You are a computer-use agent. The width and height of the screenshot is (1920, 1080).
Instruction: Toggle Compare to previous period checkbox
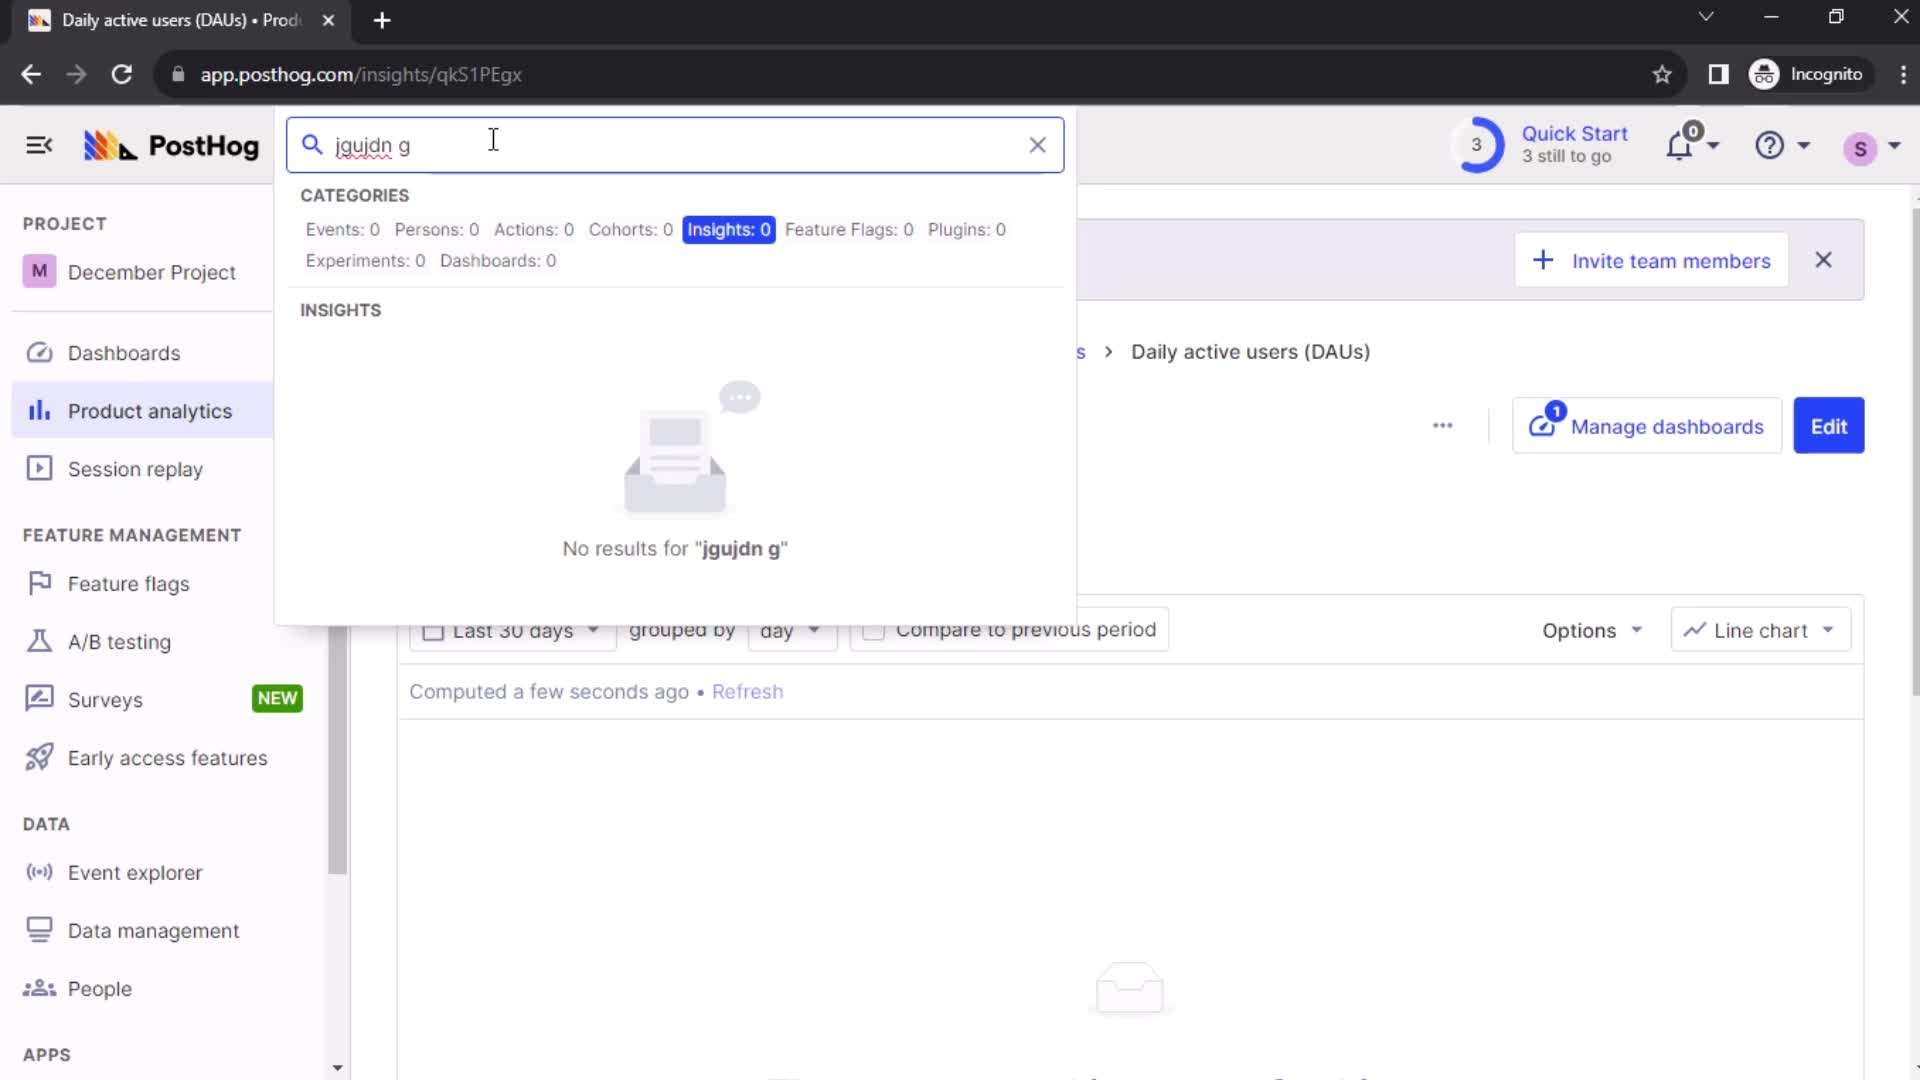pos(872,629)
